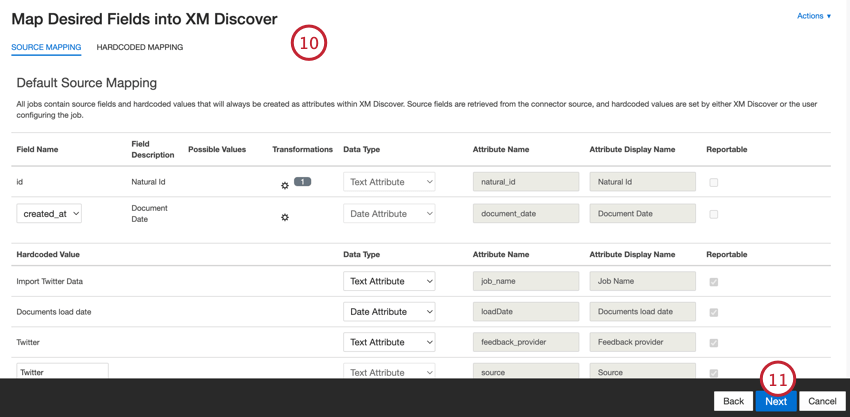
Task: Click the Back button
Action: click(733, 401)
